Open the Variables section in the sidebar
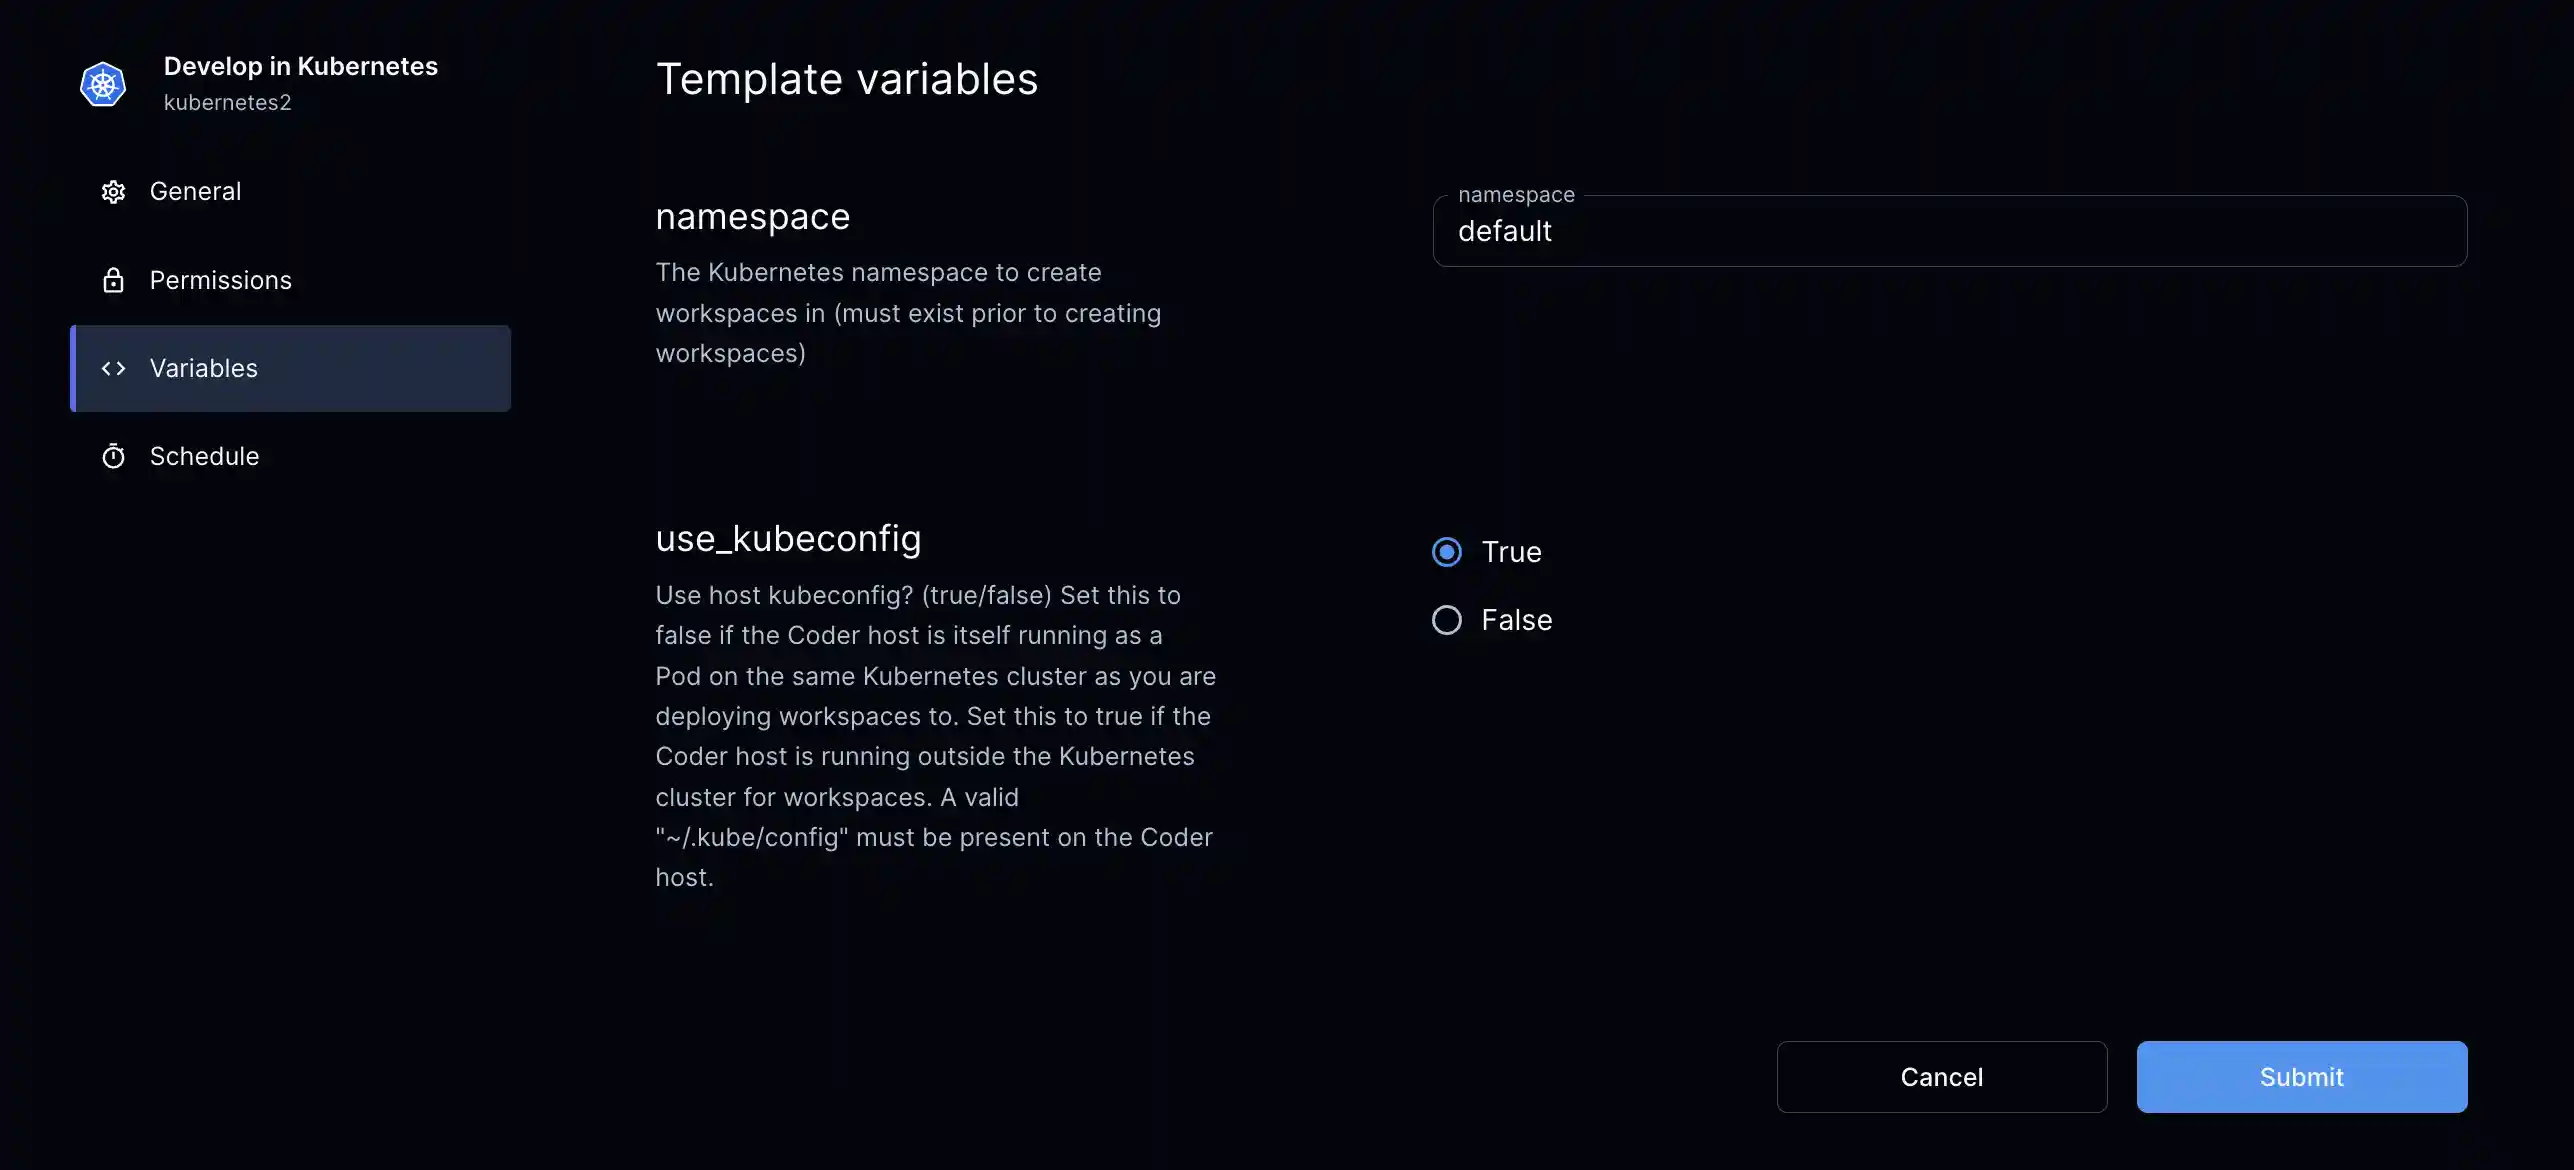 tap(203, 368)
